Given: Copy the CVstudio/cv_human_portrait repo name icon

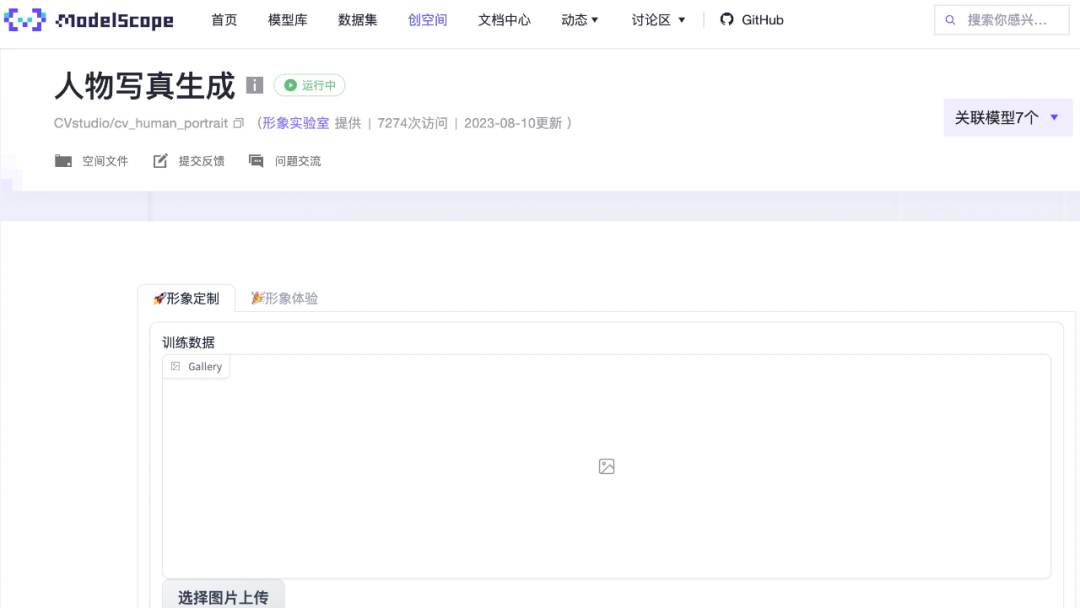Looking at the screenshot, I should (x=237, y=123).
